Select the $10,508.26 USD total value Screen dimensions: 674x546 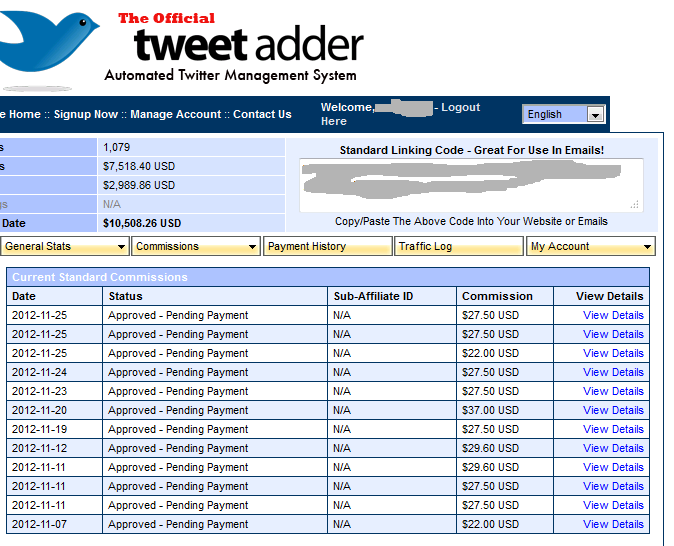point(142,223)
